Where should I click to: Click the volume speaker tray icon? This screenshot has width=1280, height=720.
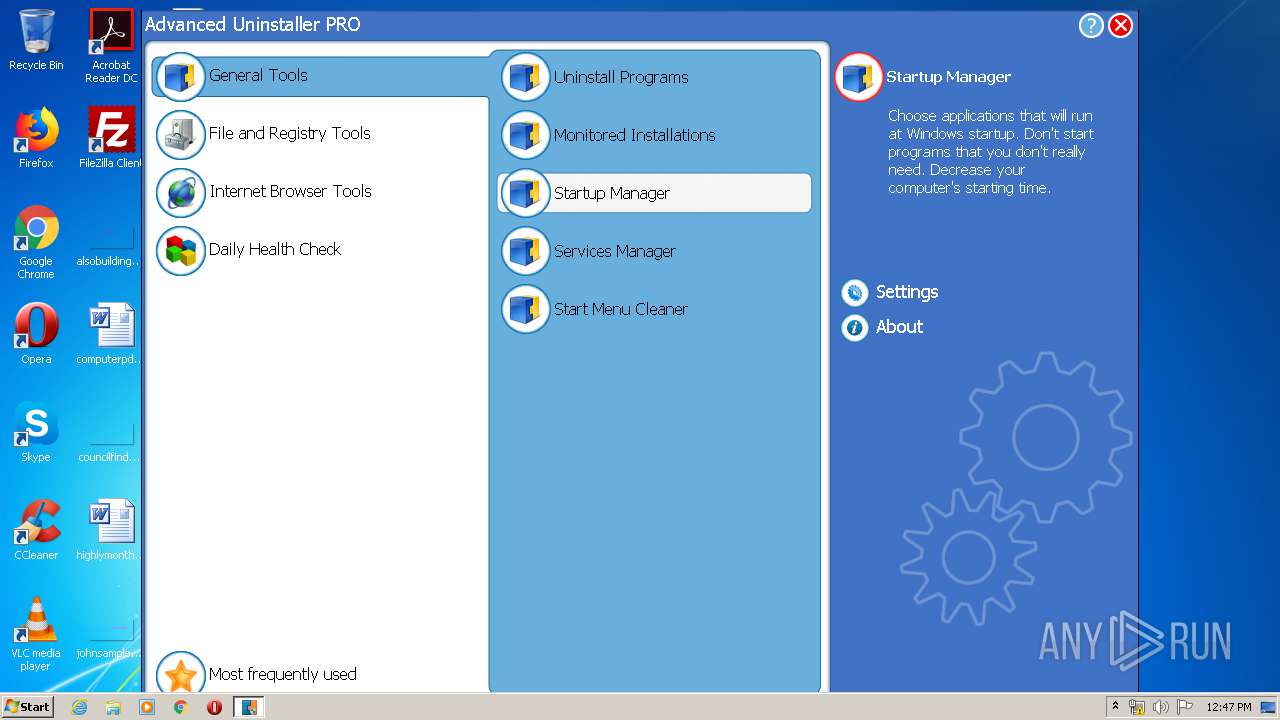click(x=1161, y=707)
